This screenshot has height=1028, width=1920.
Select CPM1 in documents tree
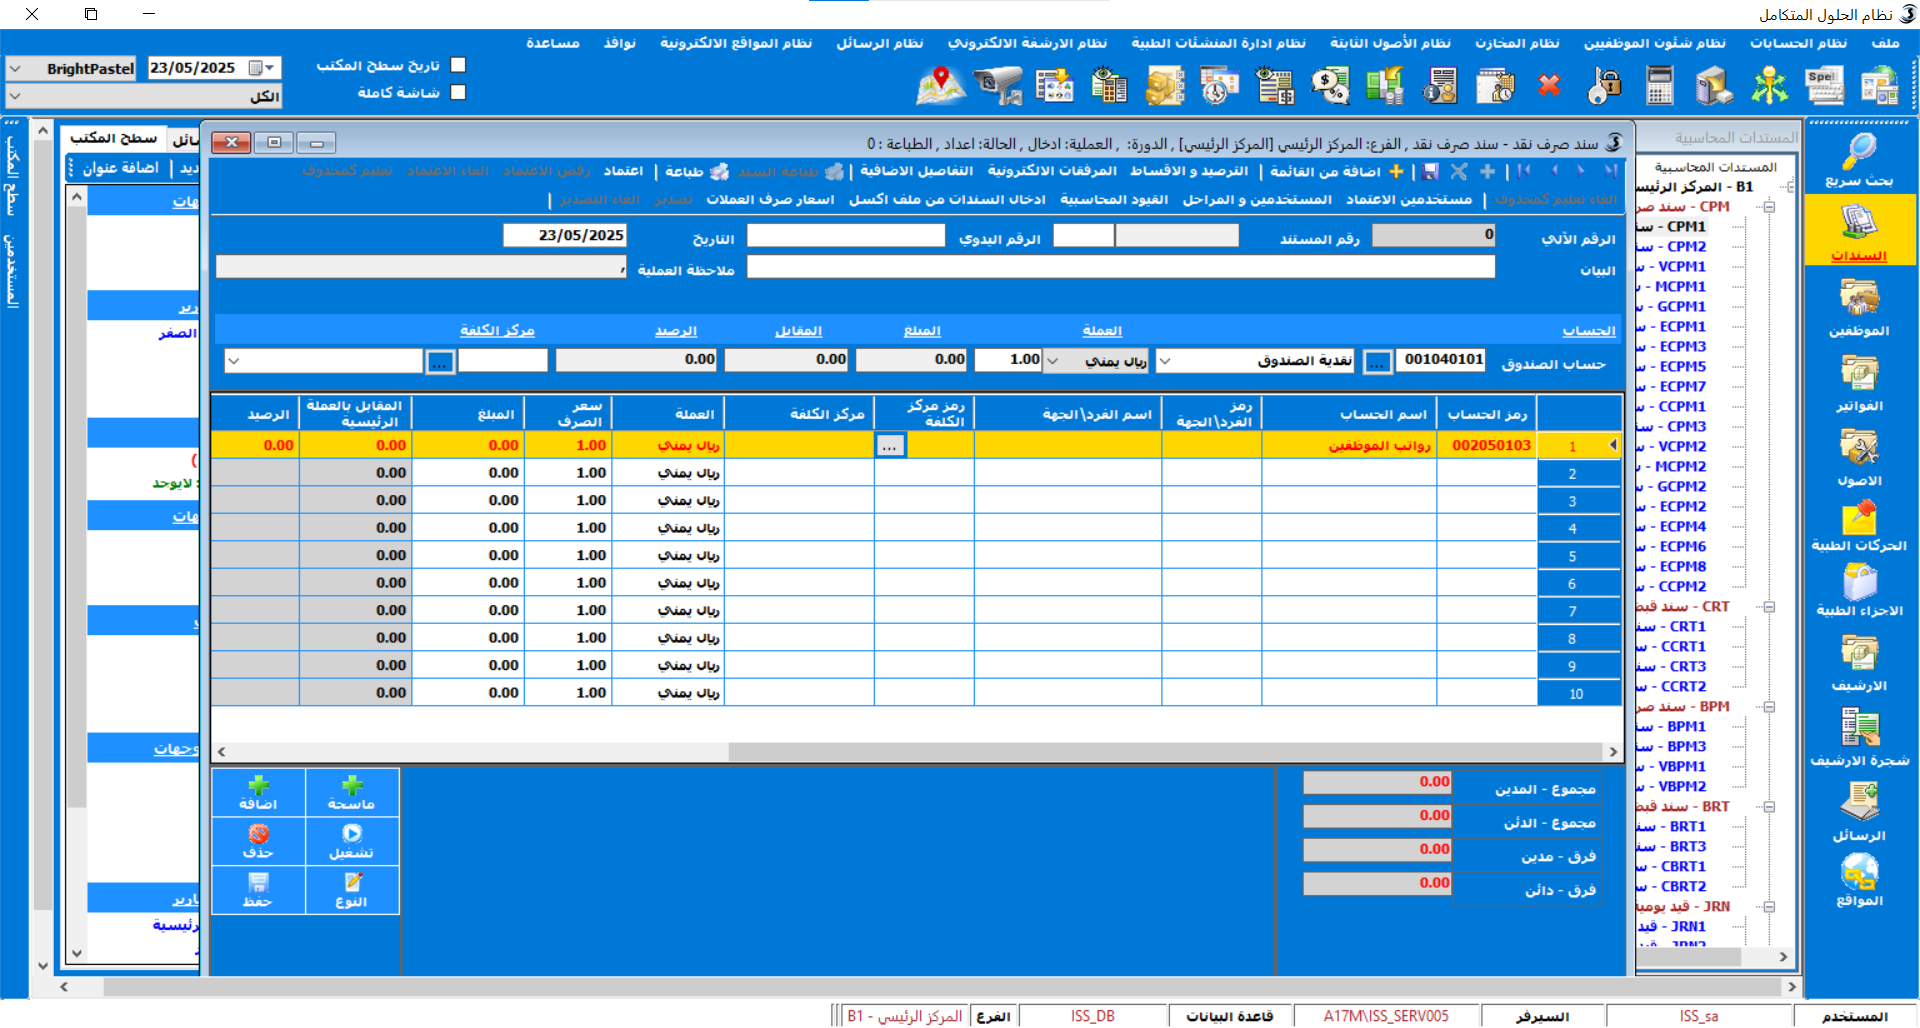point(1685,227)
